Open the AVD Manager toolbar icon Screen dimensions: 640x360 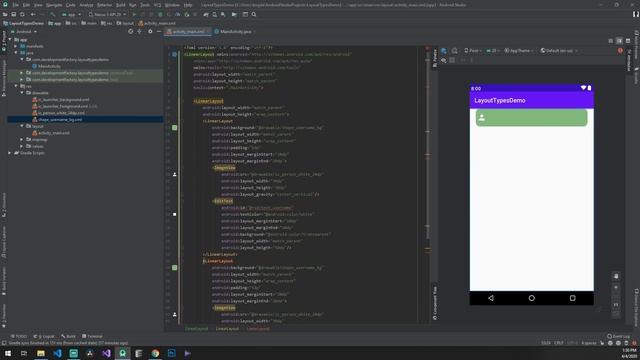coord(215,14)
